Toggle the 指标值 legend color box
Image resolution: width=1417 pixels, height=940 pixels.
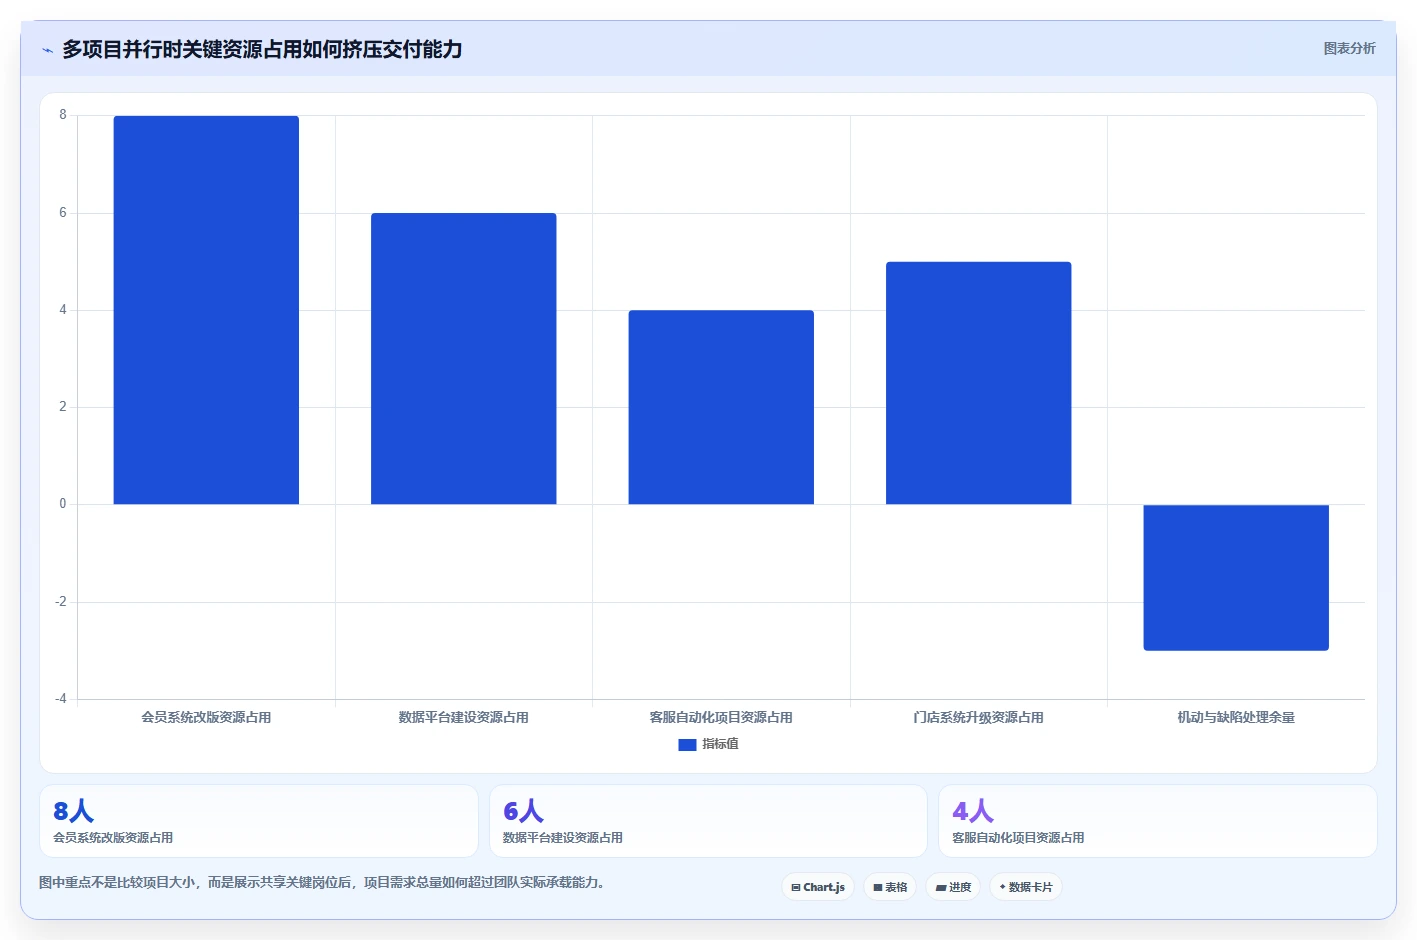[687, 745]
